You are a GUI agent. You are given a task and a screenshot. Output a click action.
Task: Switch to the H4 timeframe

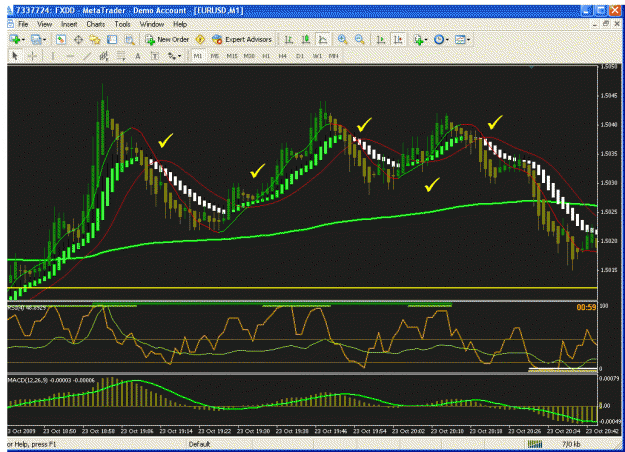[x=283, y=56]
